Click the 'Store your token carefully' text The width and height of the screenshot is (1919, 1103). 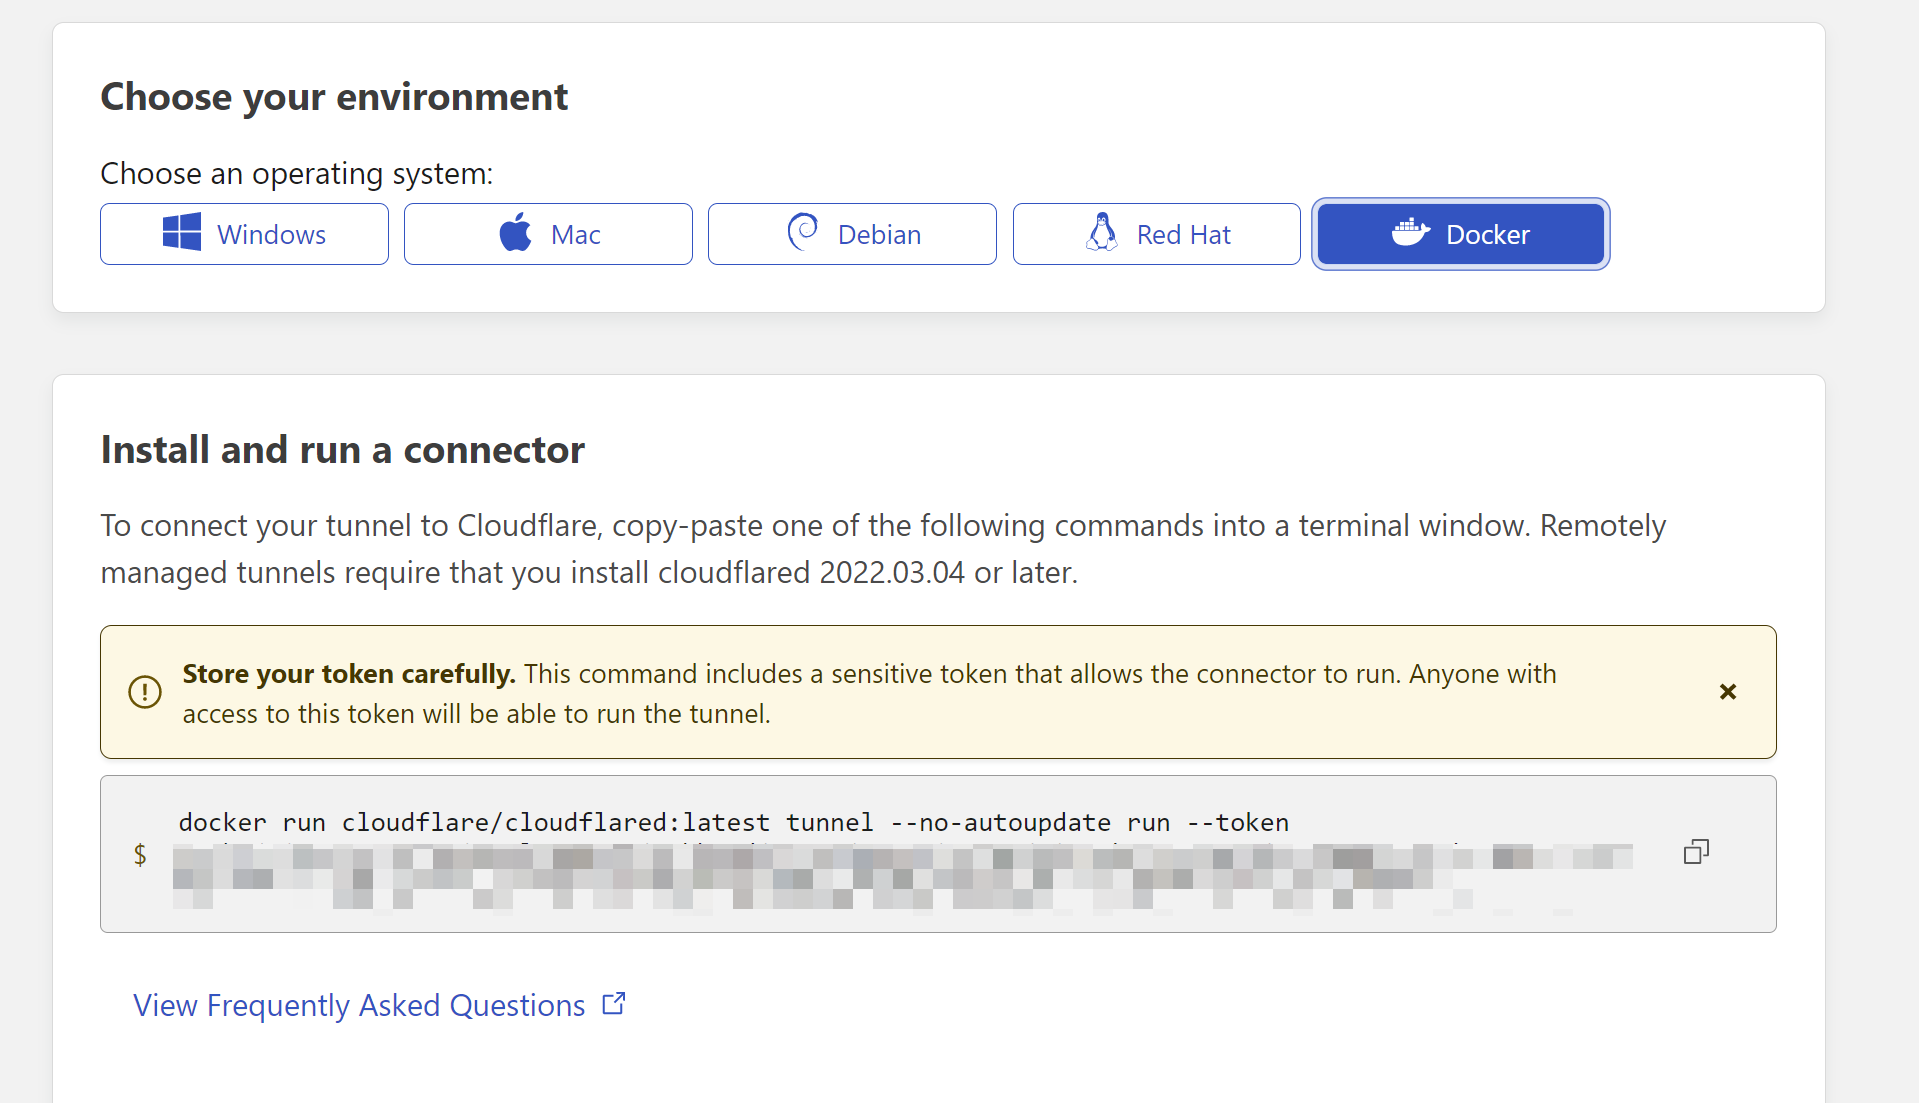coord(348,674)
